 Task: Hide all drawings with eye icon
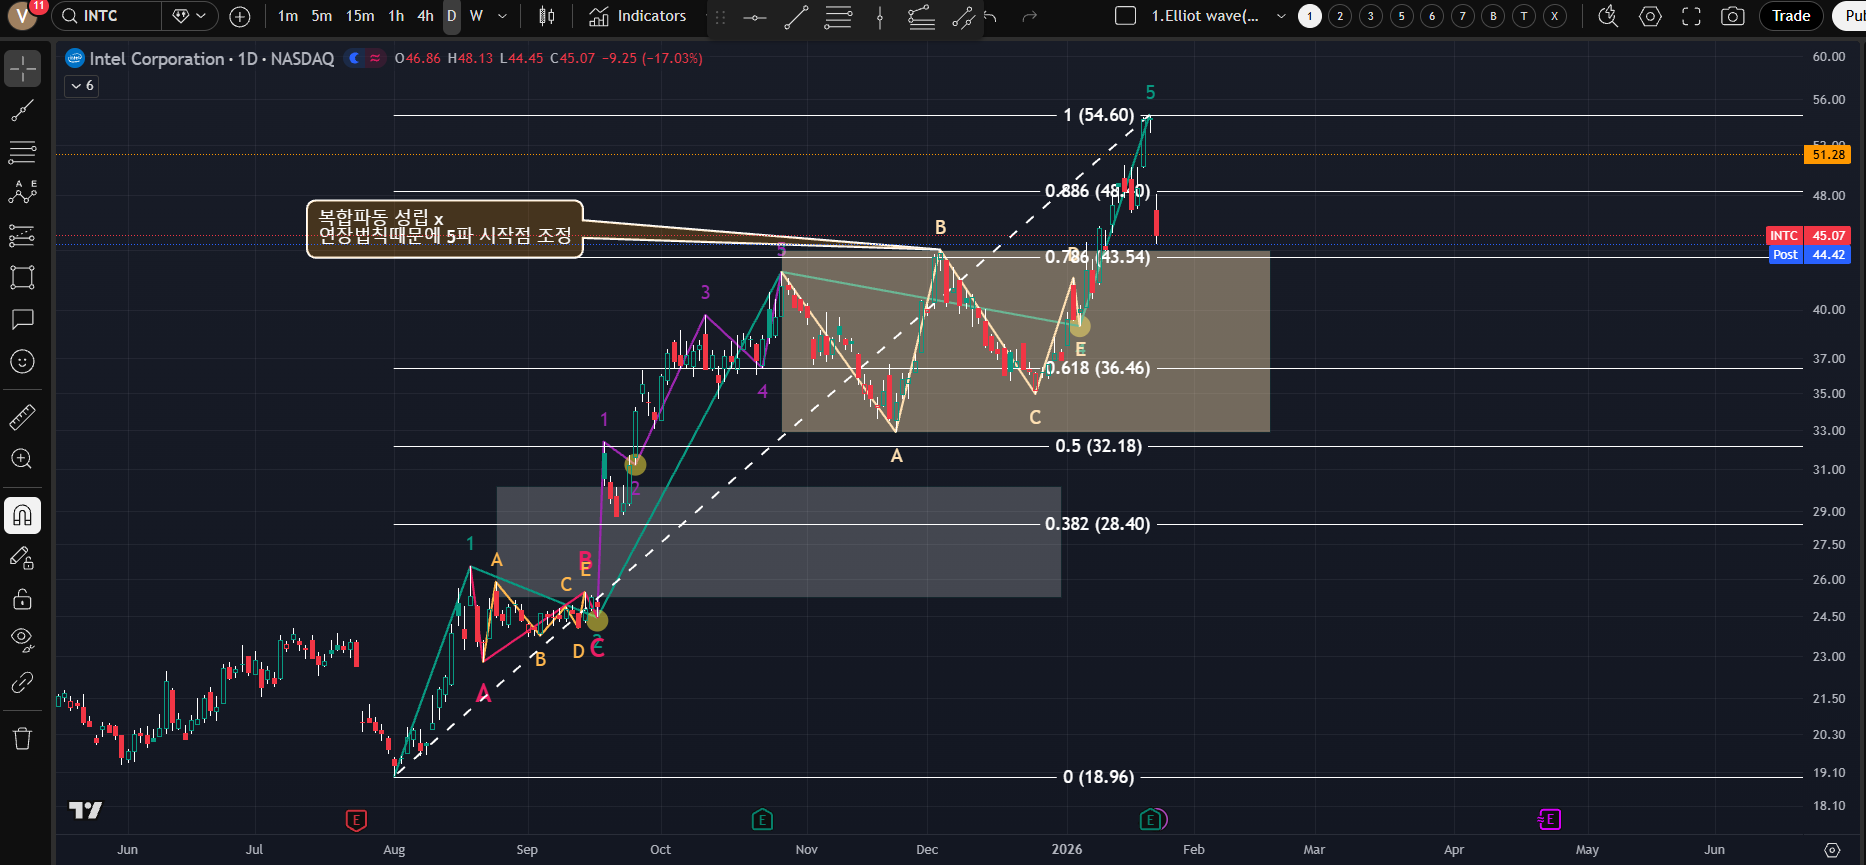tap(22, 639)
